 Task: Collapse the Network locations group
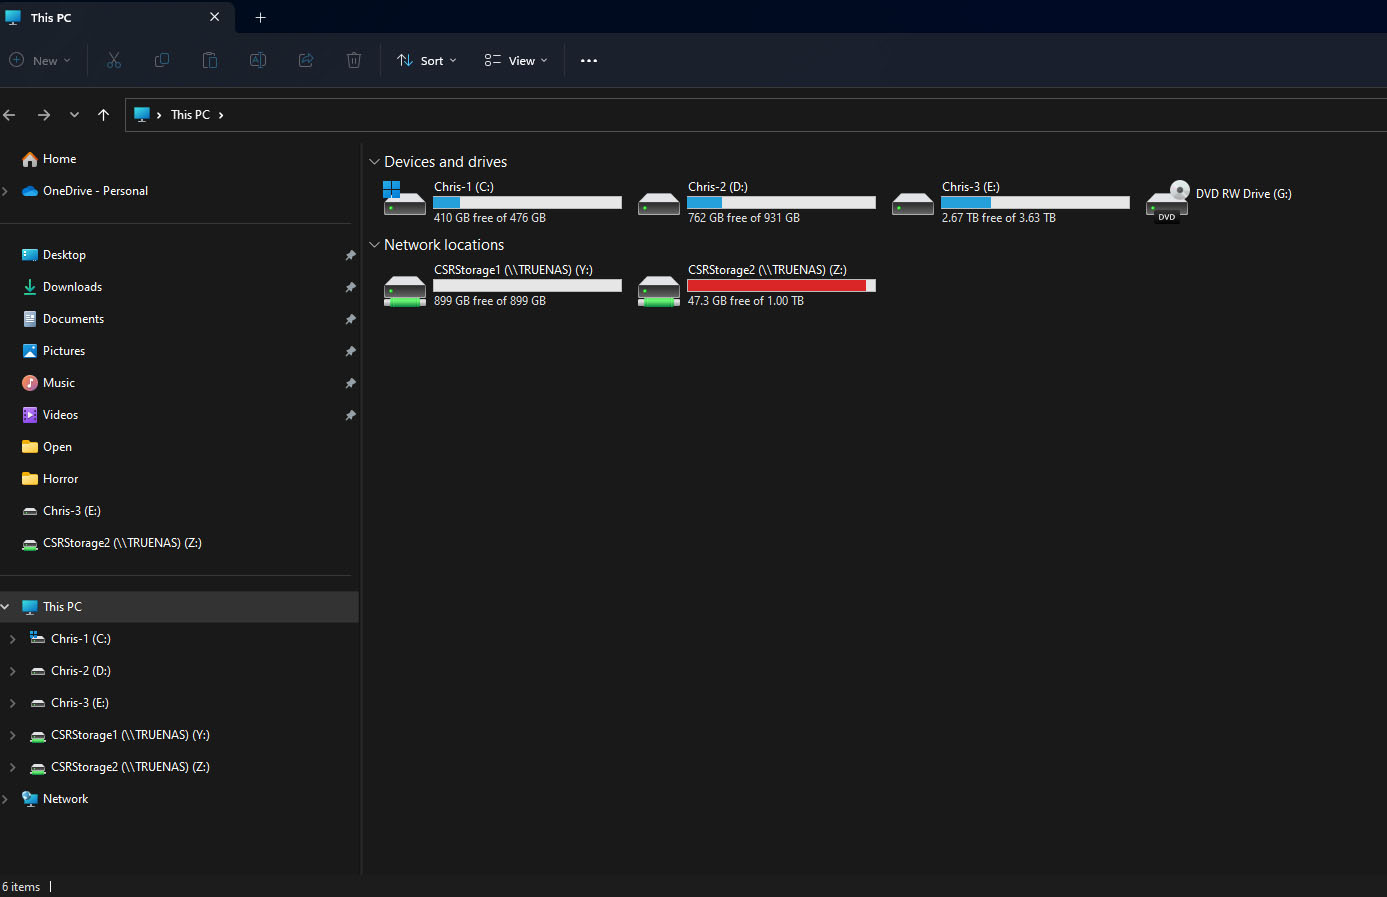point(375,245)
